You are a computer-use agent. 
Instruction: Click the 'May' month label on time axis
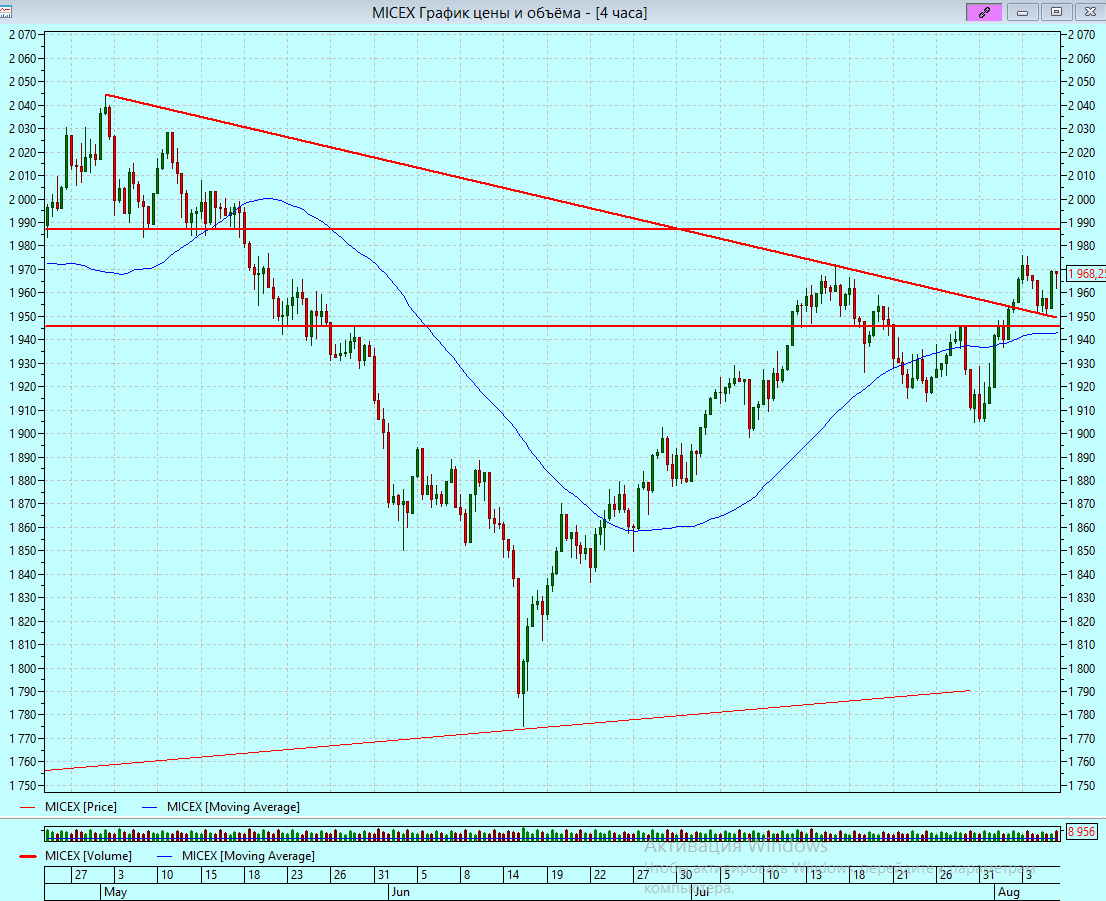116,892
